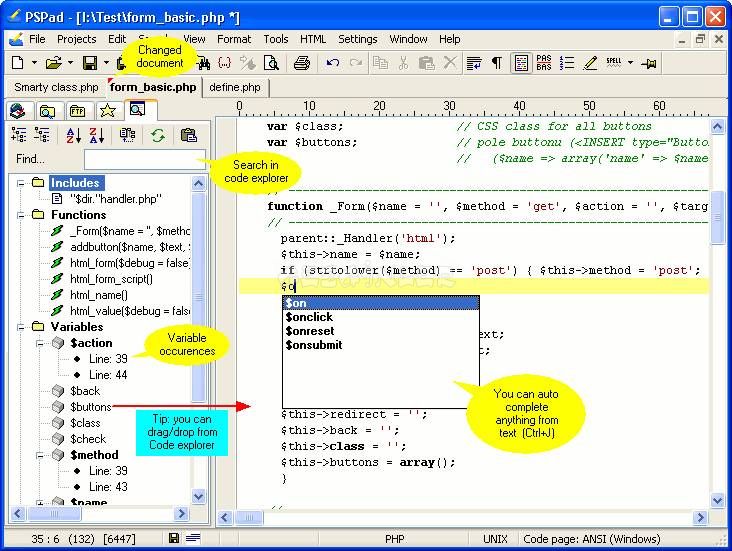Toggle word wrap toolbar icon
Viewport: 732px width, 551px height.
point(474,63)
